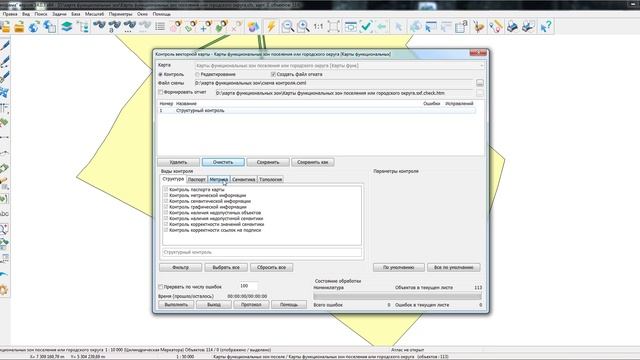The height and width of the screenshot is (360, 640).
Task: Click the binoculars with dots icon
Action: pos(130,27)
